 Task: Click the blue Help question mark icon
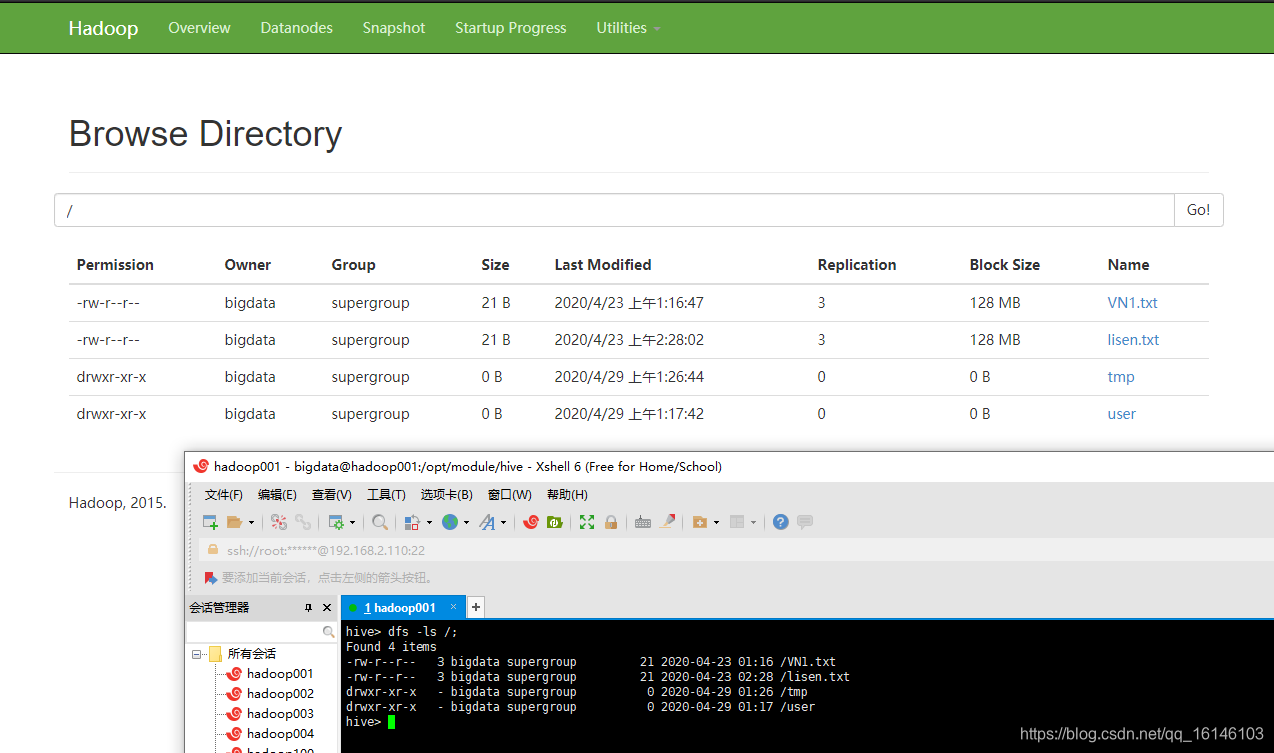(x=781, y=522)
